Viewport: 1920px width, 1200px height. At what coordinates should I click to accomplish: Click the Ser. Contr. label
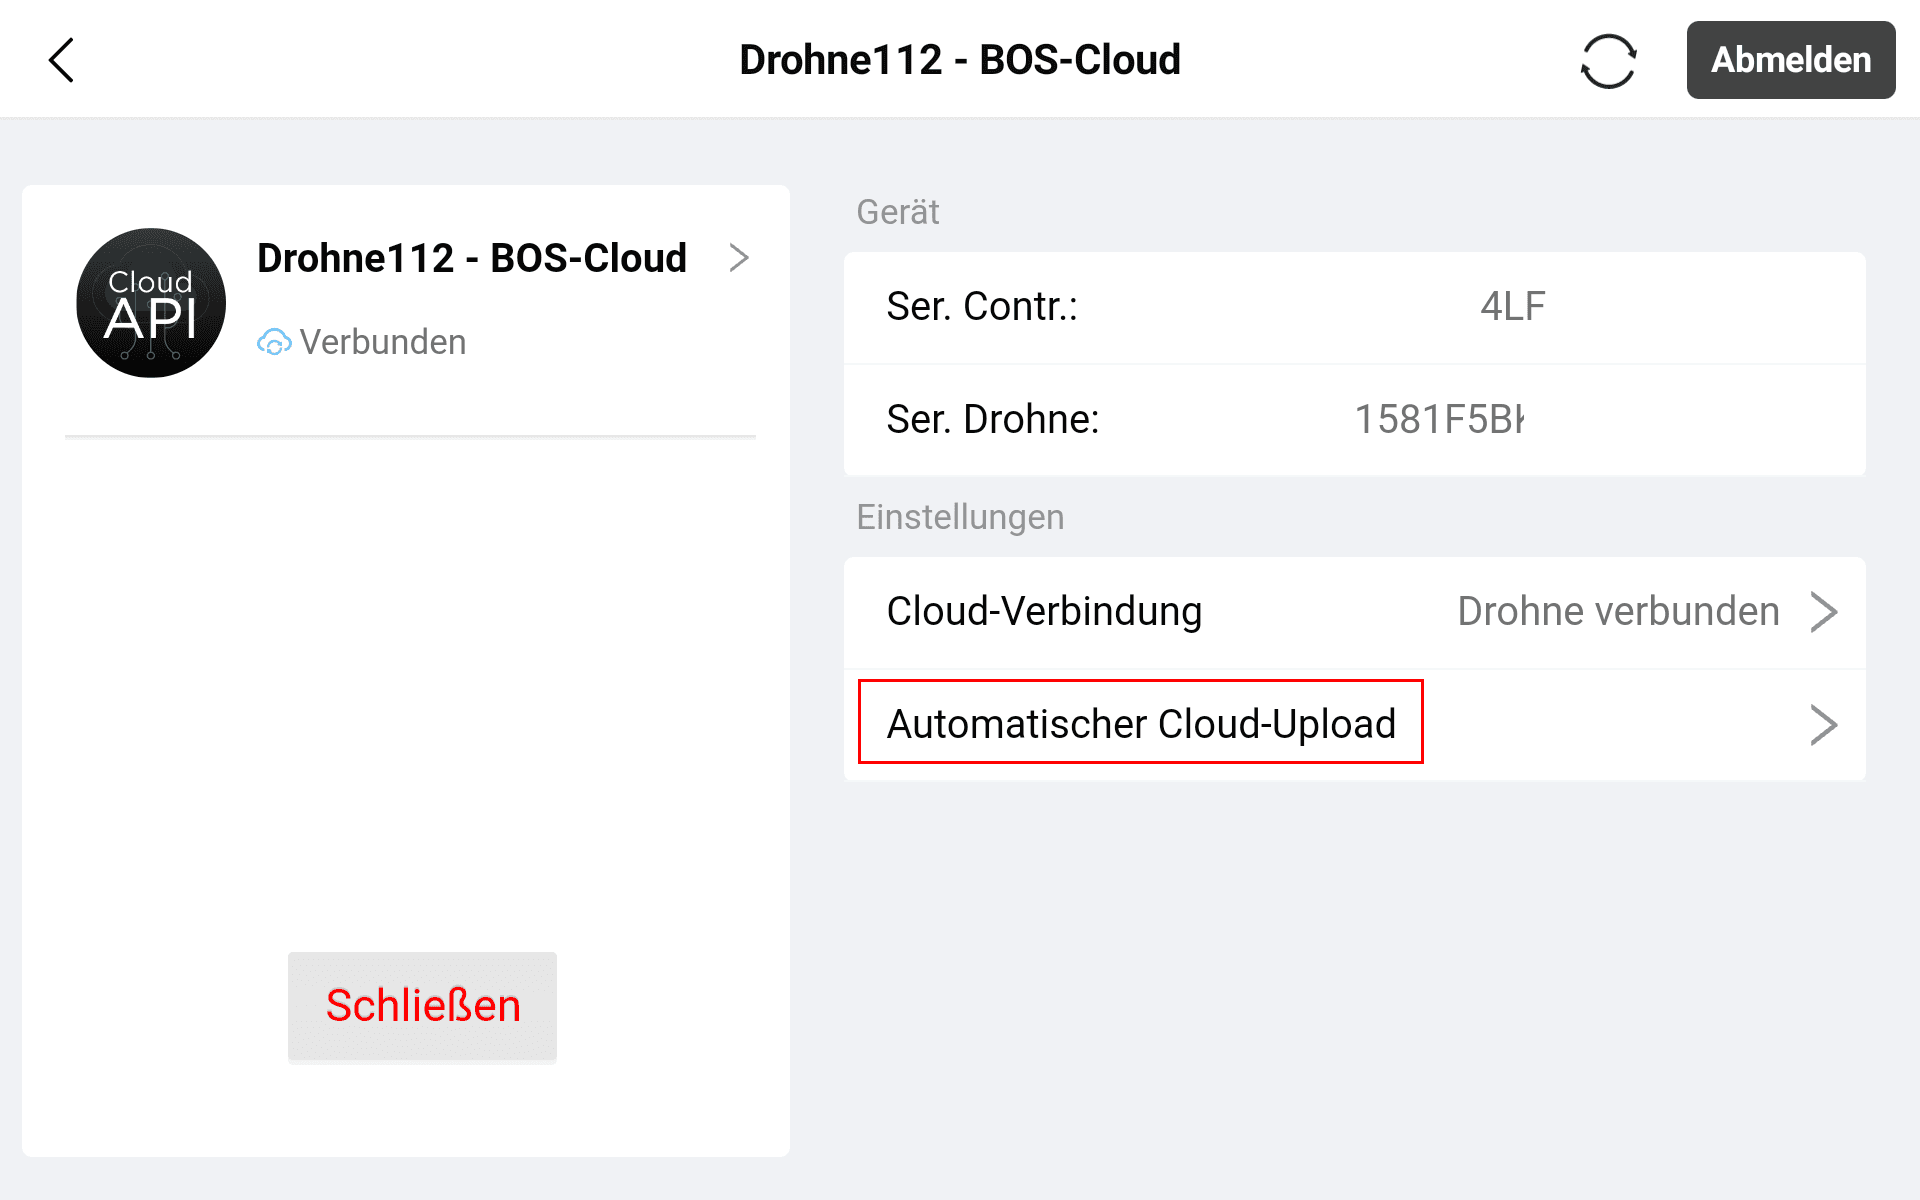point(981,306)
